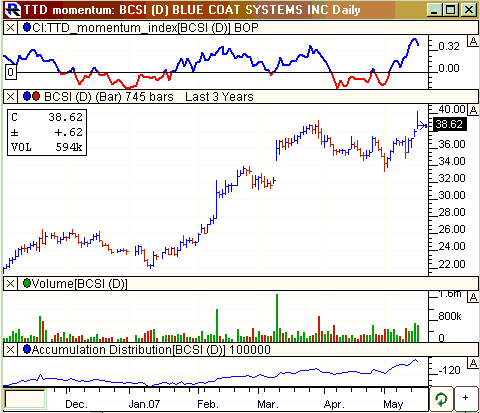Toggle auto-scale A on price pane
This screenshot has width=480, height=413.
tap(473, 109)
